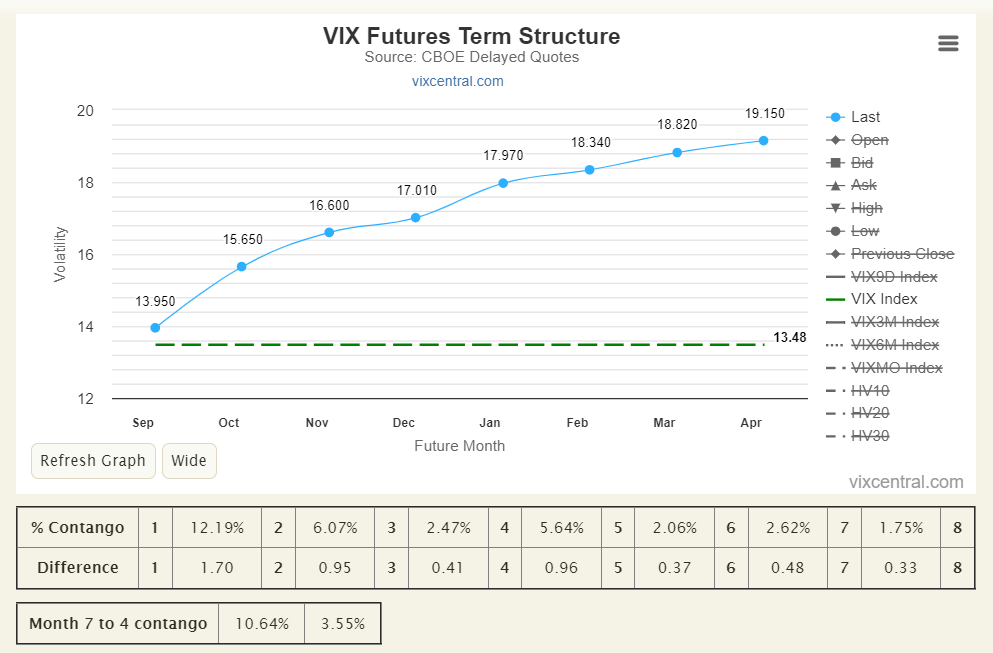Screen dimensions: 993x653
Task: Open the vixcentral.com link under title
Action: click(x=458, y=81)
